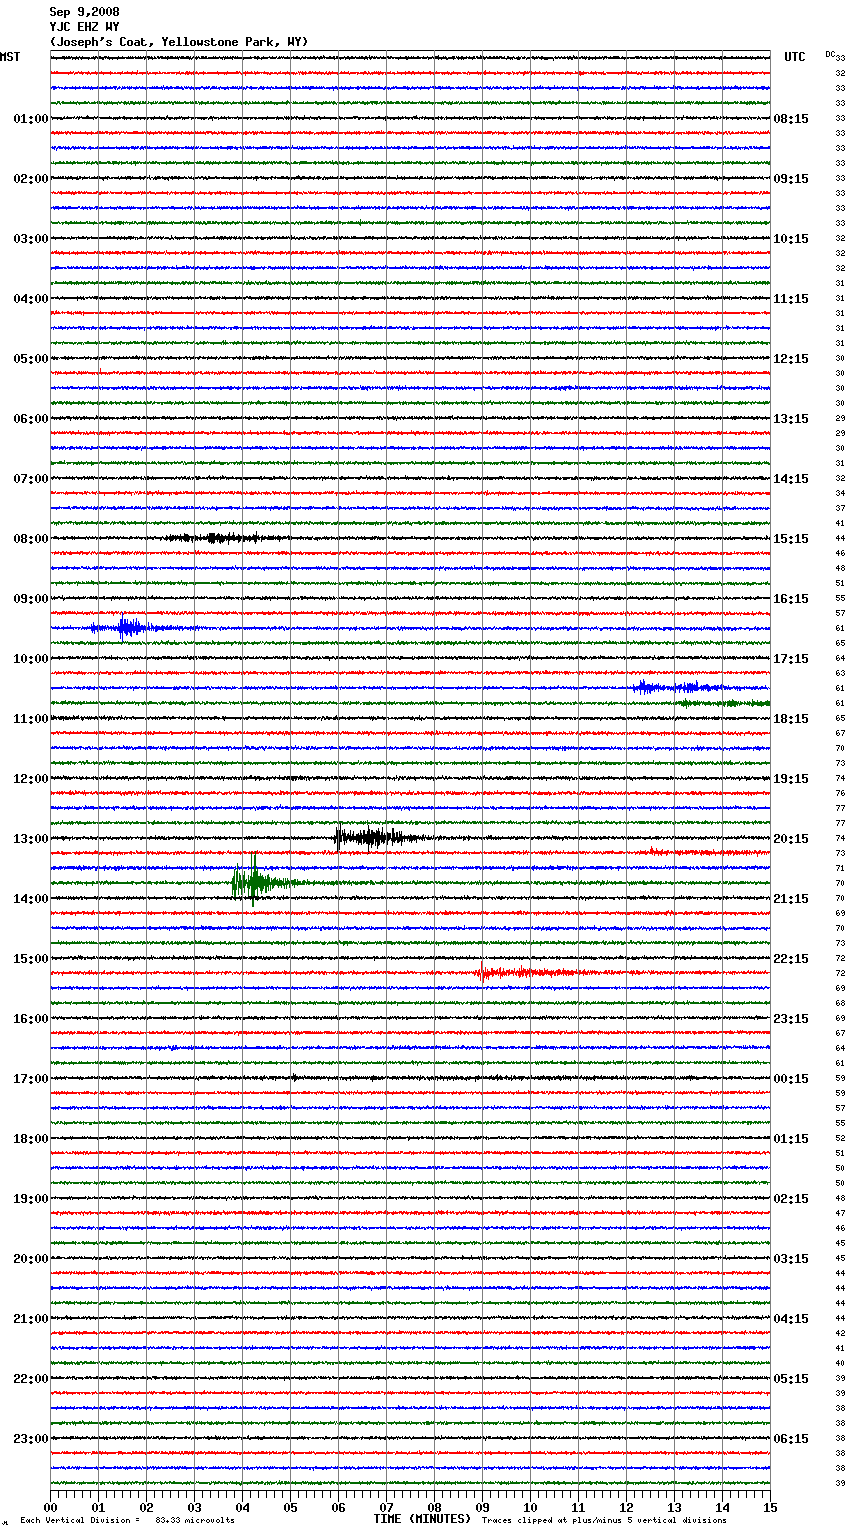Click the 08:15 UTC time label
850x1534 pixels.
click(x=791, y=119)
